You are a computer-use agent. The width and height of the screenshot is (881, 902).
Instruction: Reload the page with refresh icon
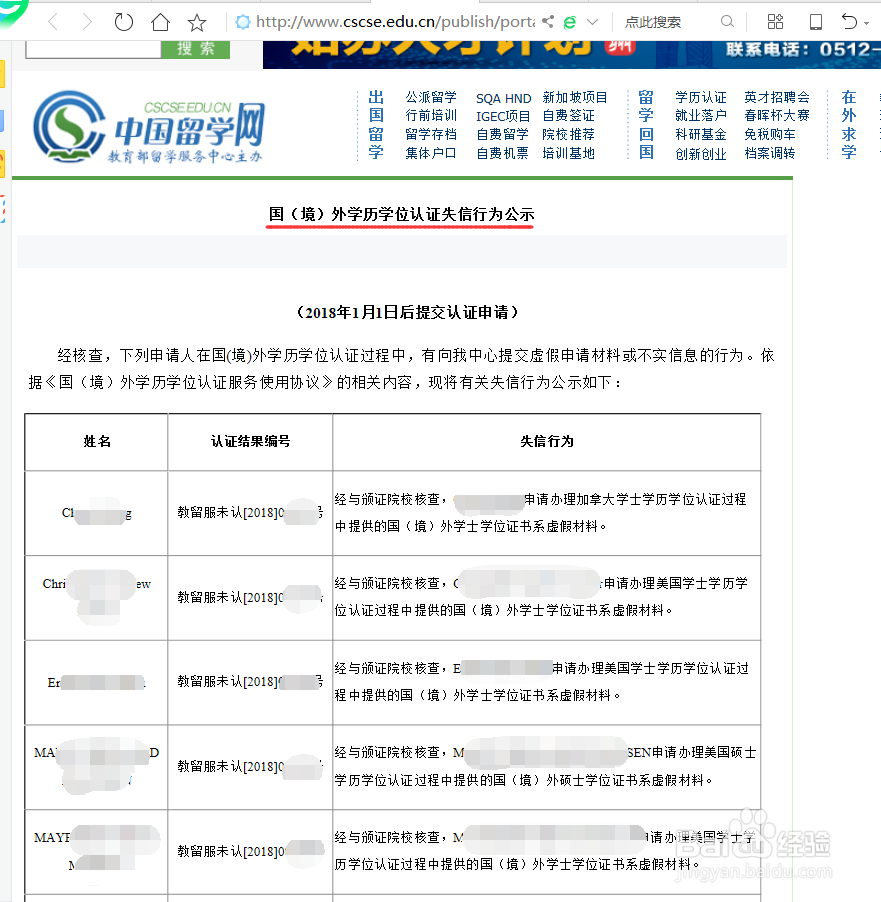pos(123,22)
